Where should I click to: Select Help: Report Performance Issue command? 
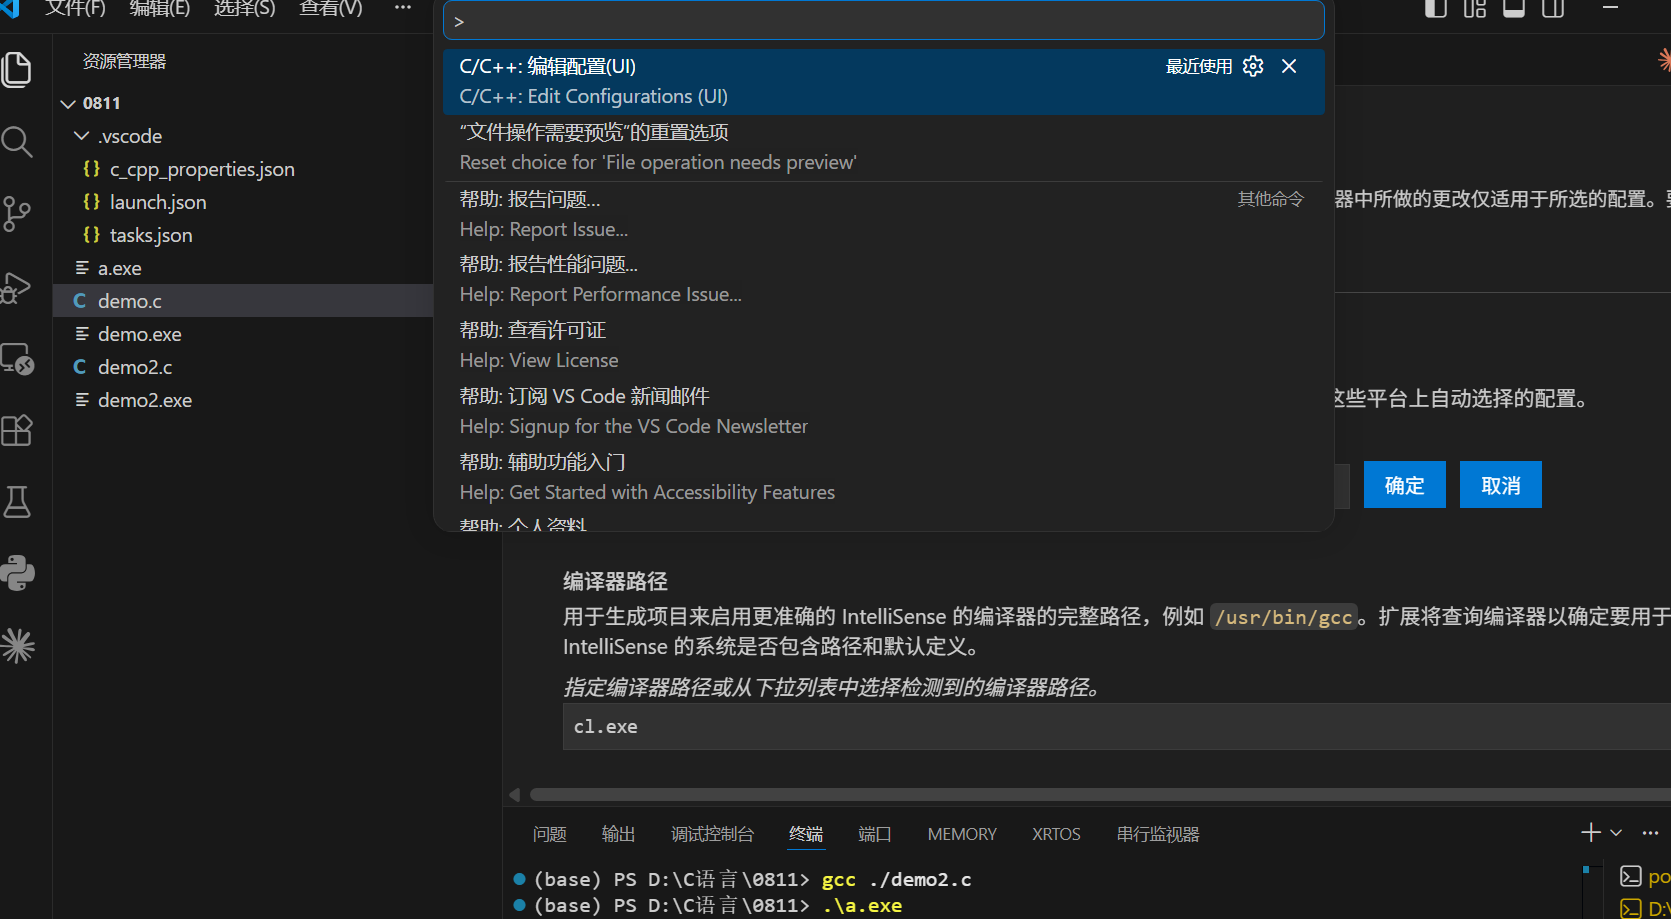pyautogui.click(x=884, y=280)
